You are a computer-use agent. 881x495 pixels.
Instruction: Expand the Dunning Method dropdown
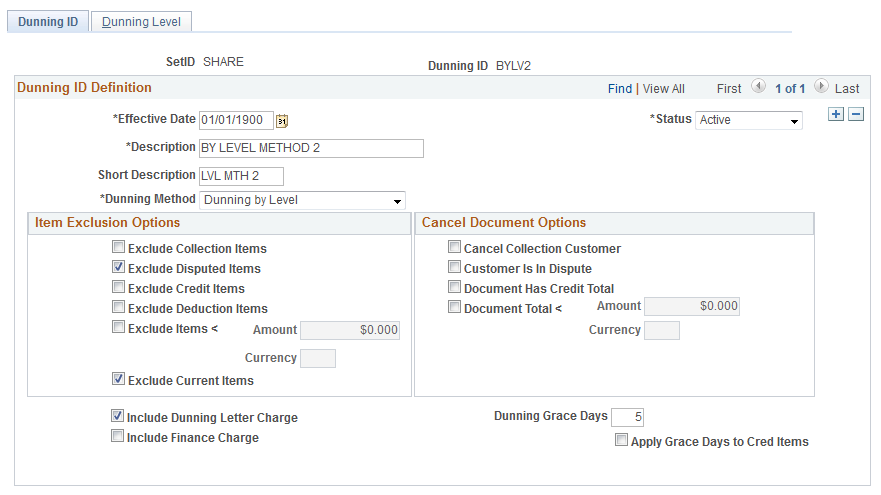pyautogui.click(x=302, y=200)
